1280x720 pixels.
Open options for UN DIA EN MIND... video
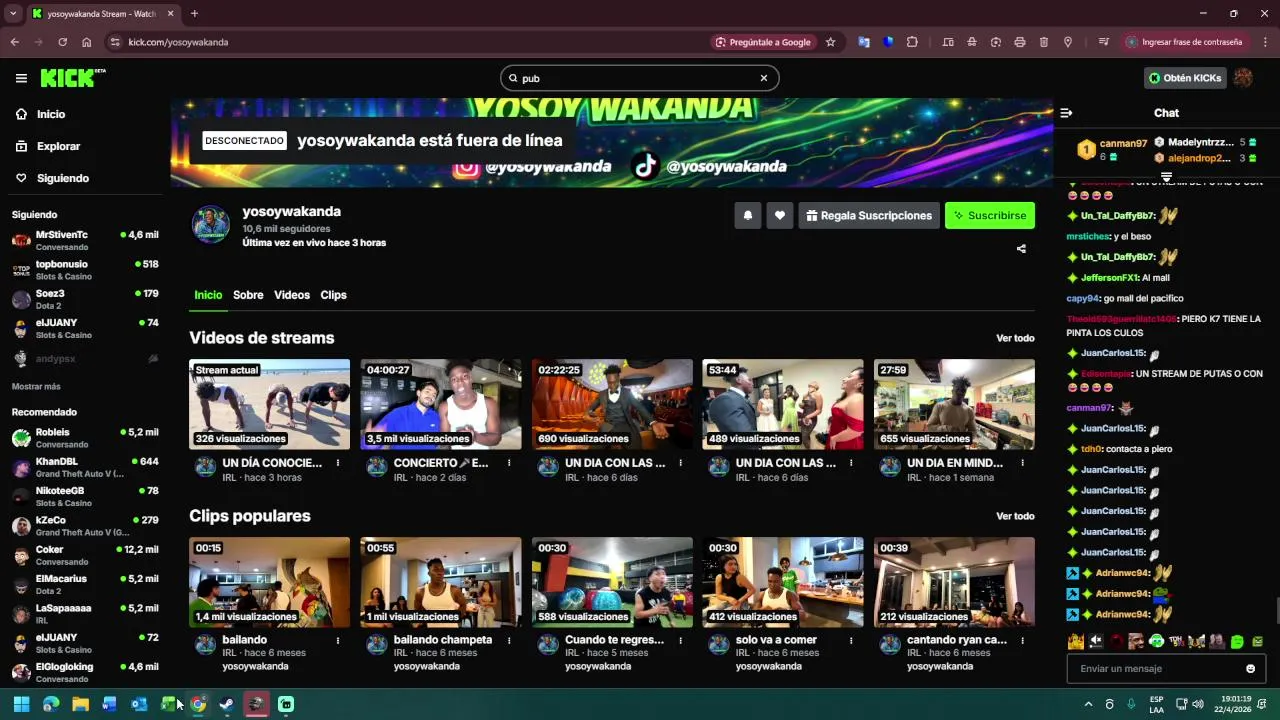pos(1022,463)
